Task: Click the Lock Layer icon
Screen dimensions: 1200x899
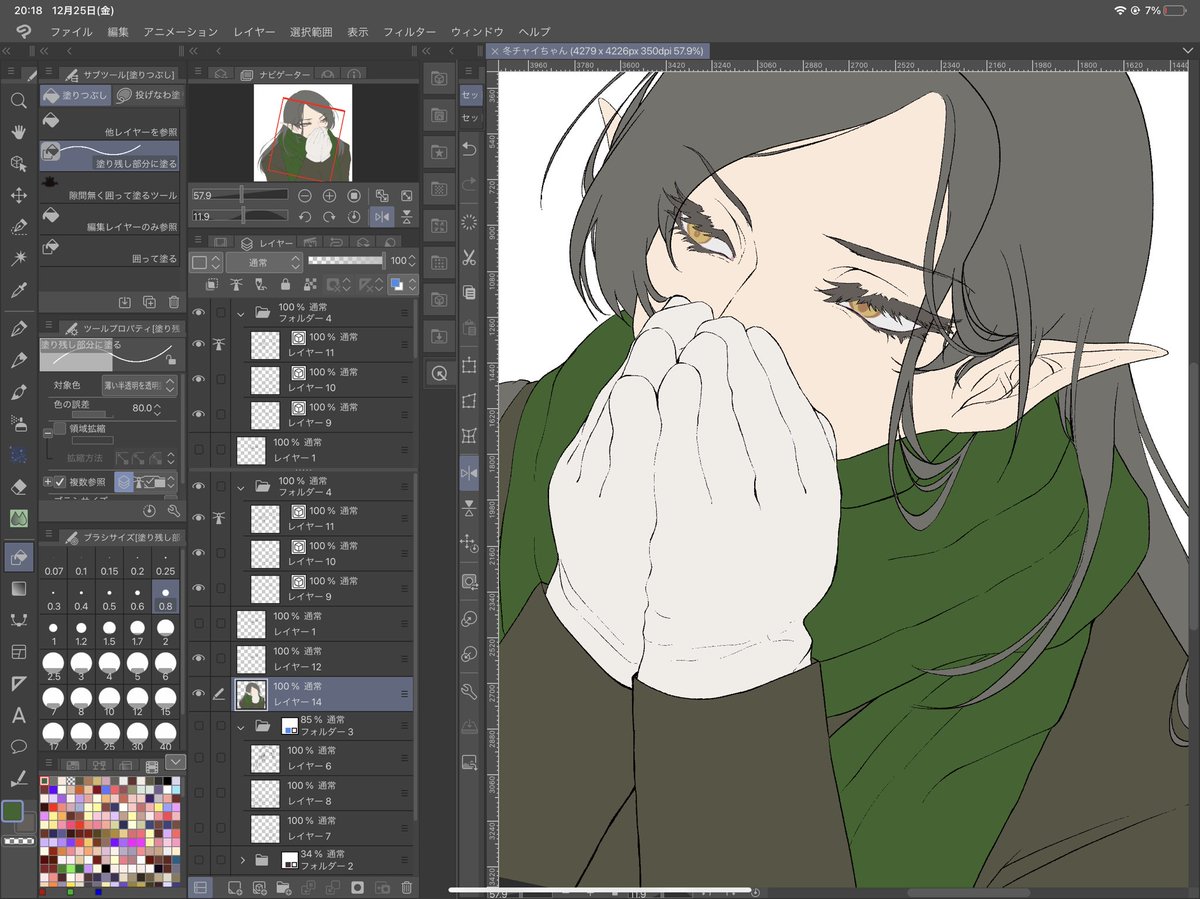Action: pyautogui.click(x=285, y=285)
